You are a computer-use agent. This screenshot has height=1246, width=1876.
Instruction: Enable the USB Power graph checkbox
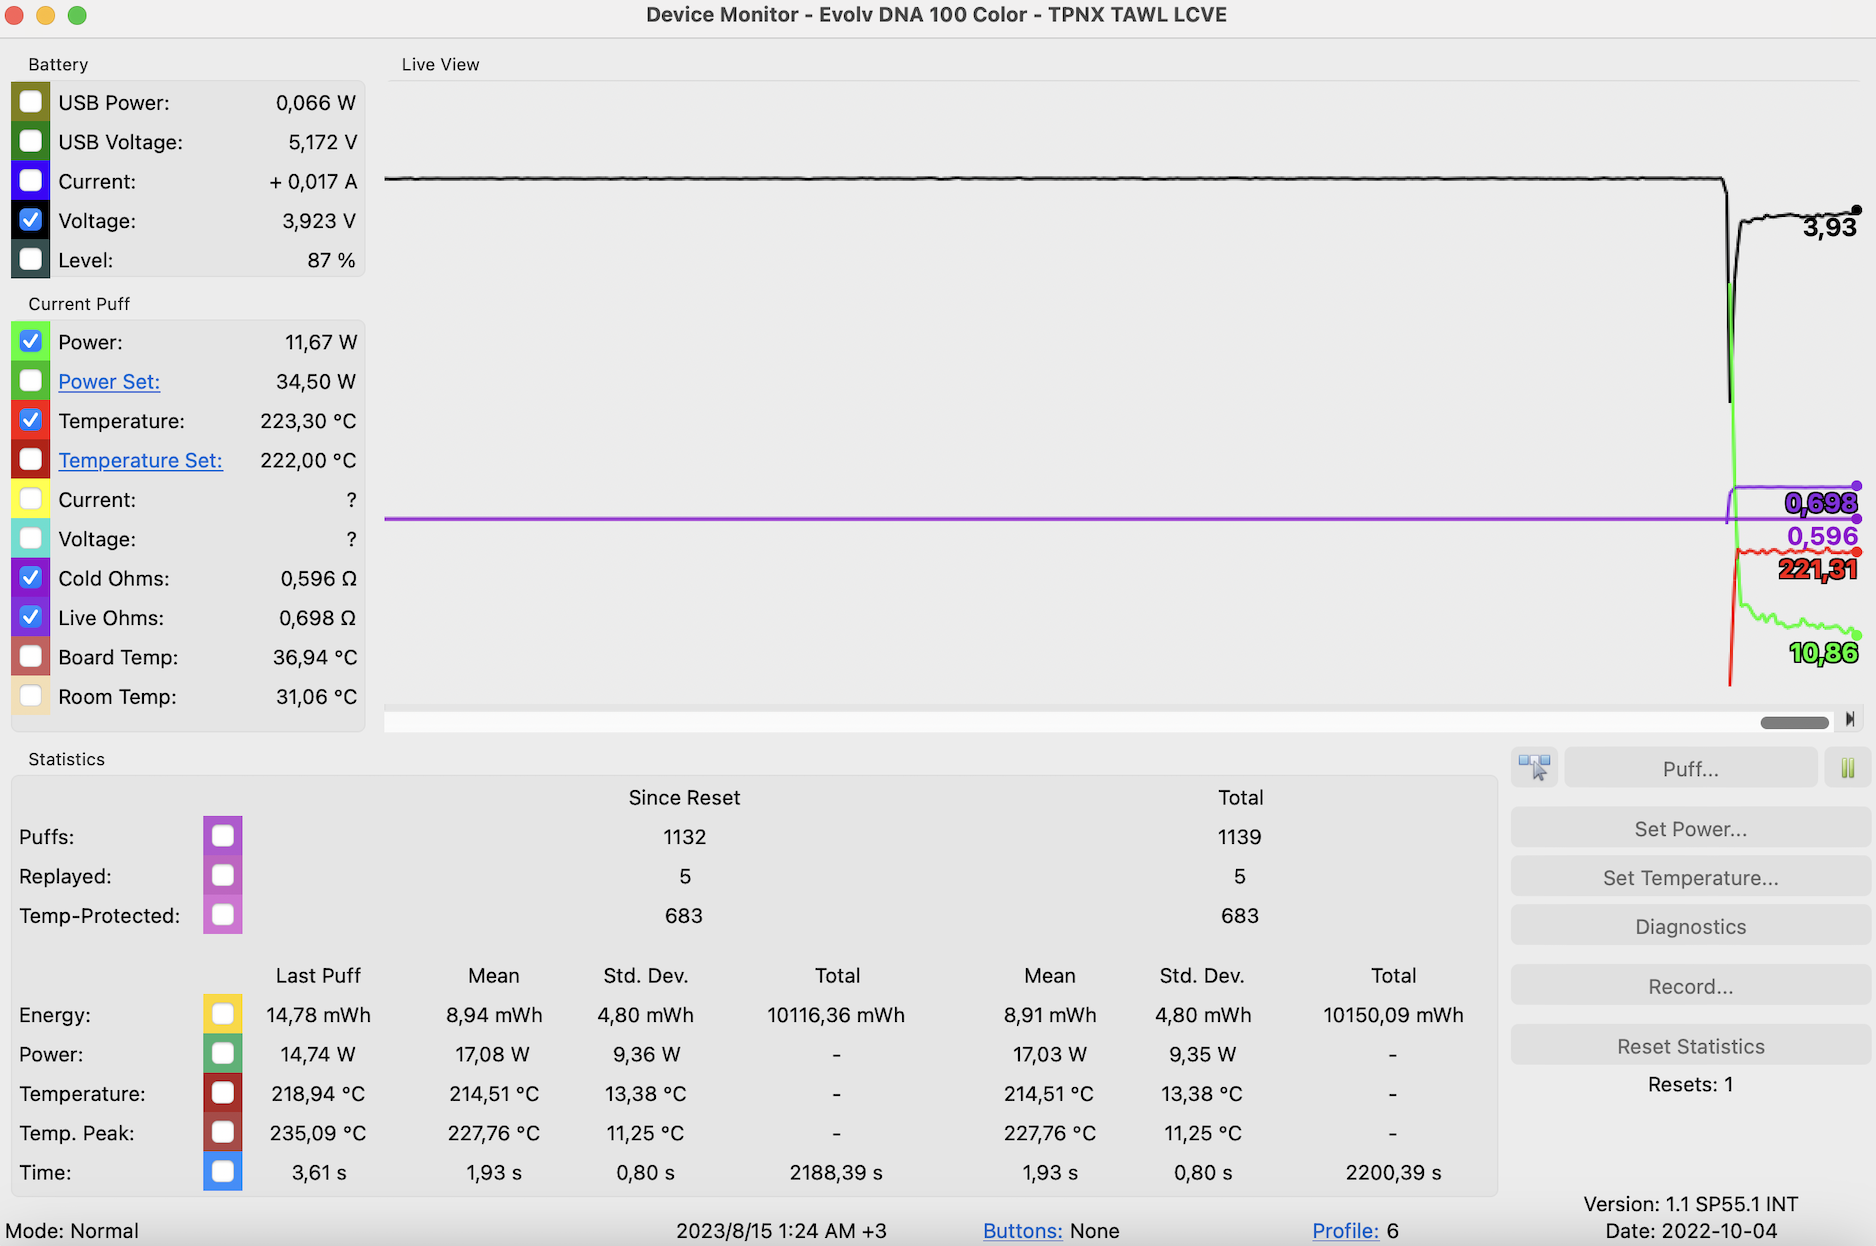coord(31,102)
